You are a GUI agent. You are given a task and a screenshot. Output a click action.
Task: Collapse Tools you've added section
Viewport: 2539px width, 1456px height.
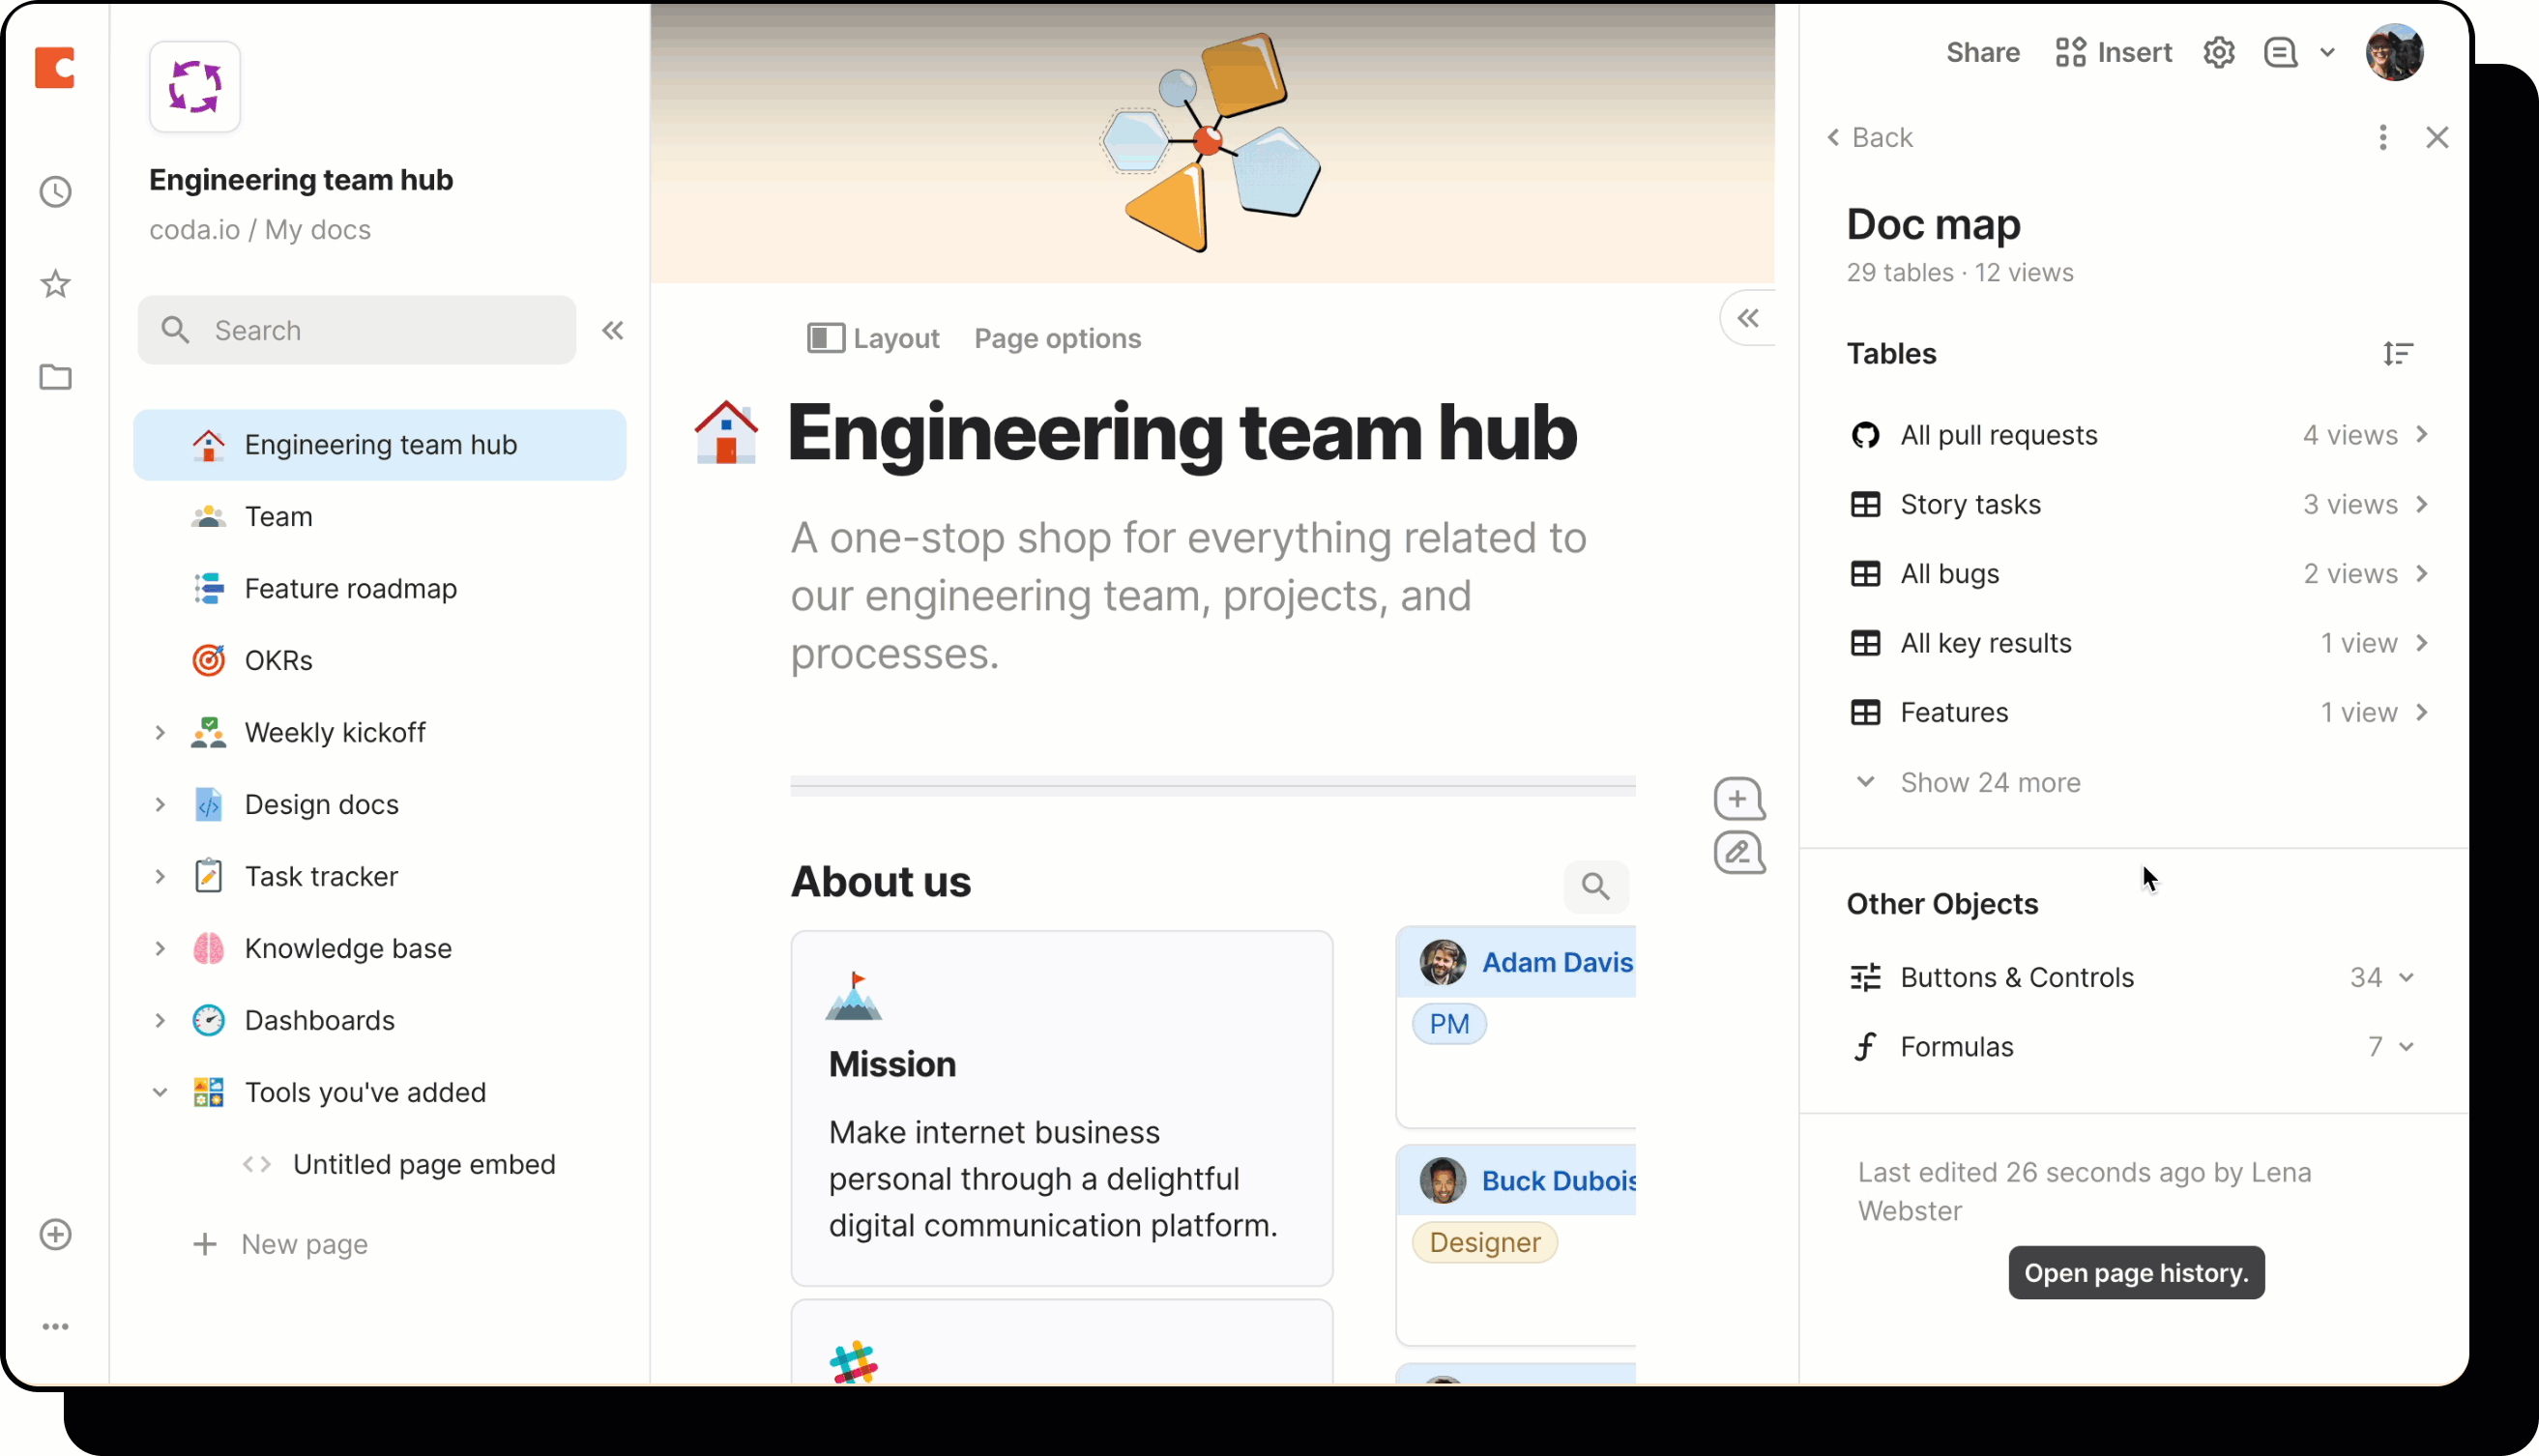[160, 1092]
